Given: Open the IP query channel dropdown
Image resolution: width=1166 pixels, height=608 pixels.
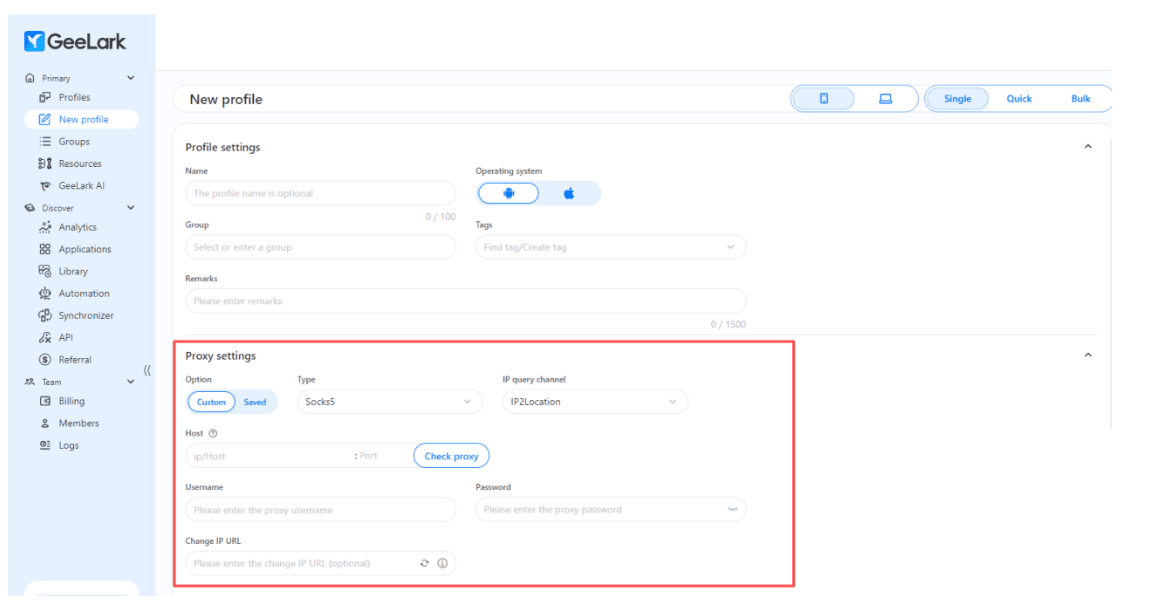Looking at the screenshot, I should 594,401.
